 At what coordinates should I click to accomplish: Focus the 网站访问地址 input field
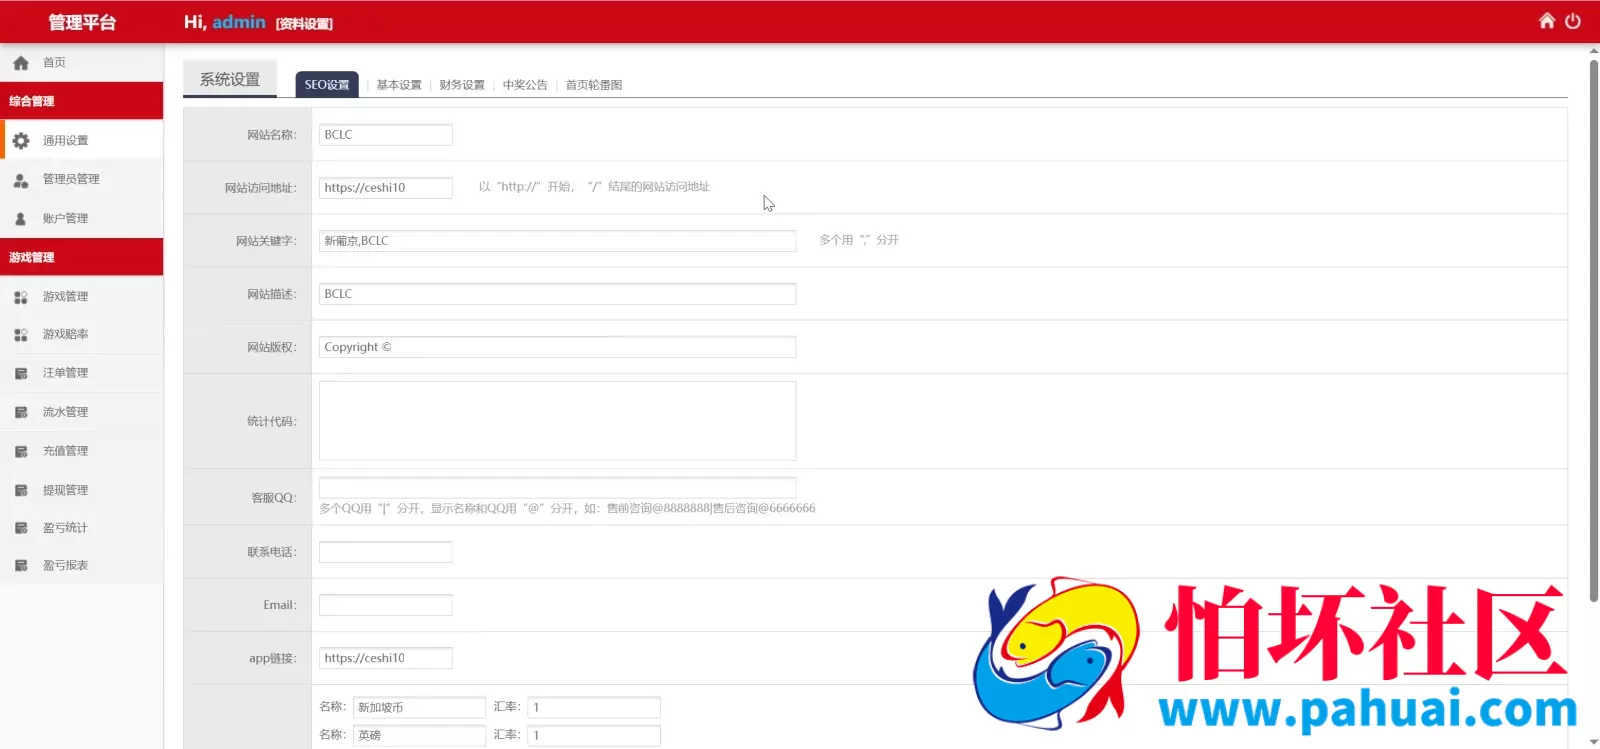tap(386, 188)
